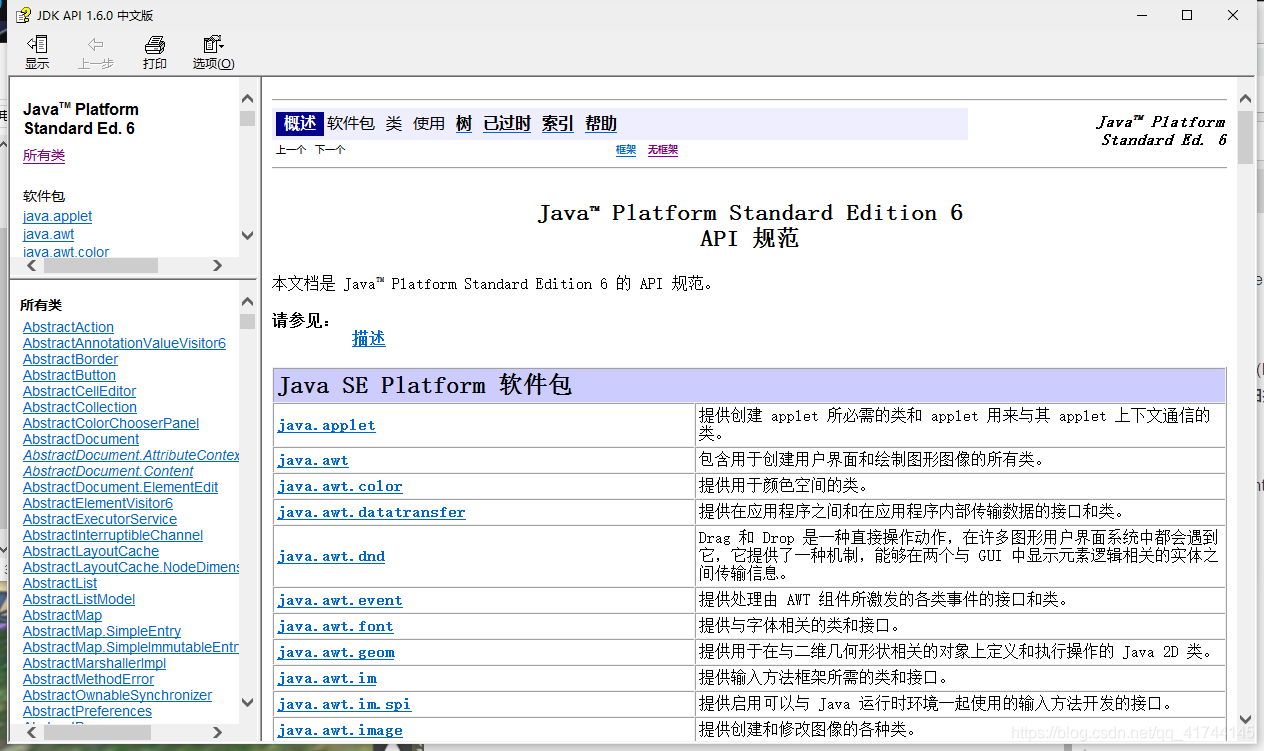This screenshot has height=751, width=1264.
Task: Click the main content scroll-up arrow
Action: point(1245,98)
